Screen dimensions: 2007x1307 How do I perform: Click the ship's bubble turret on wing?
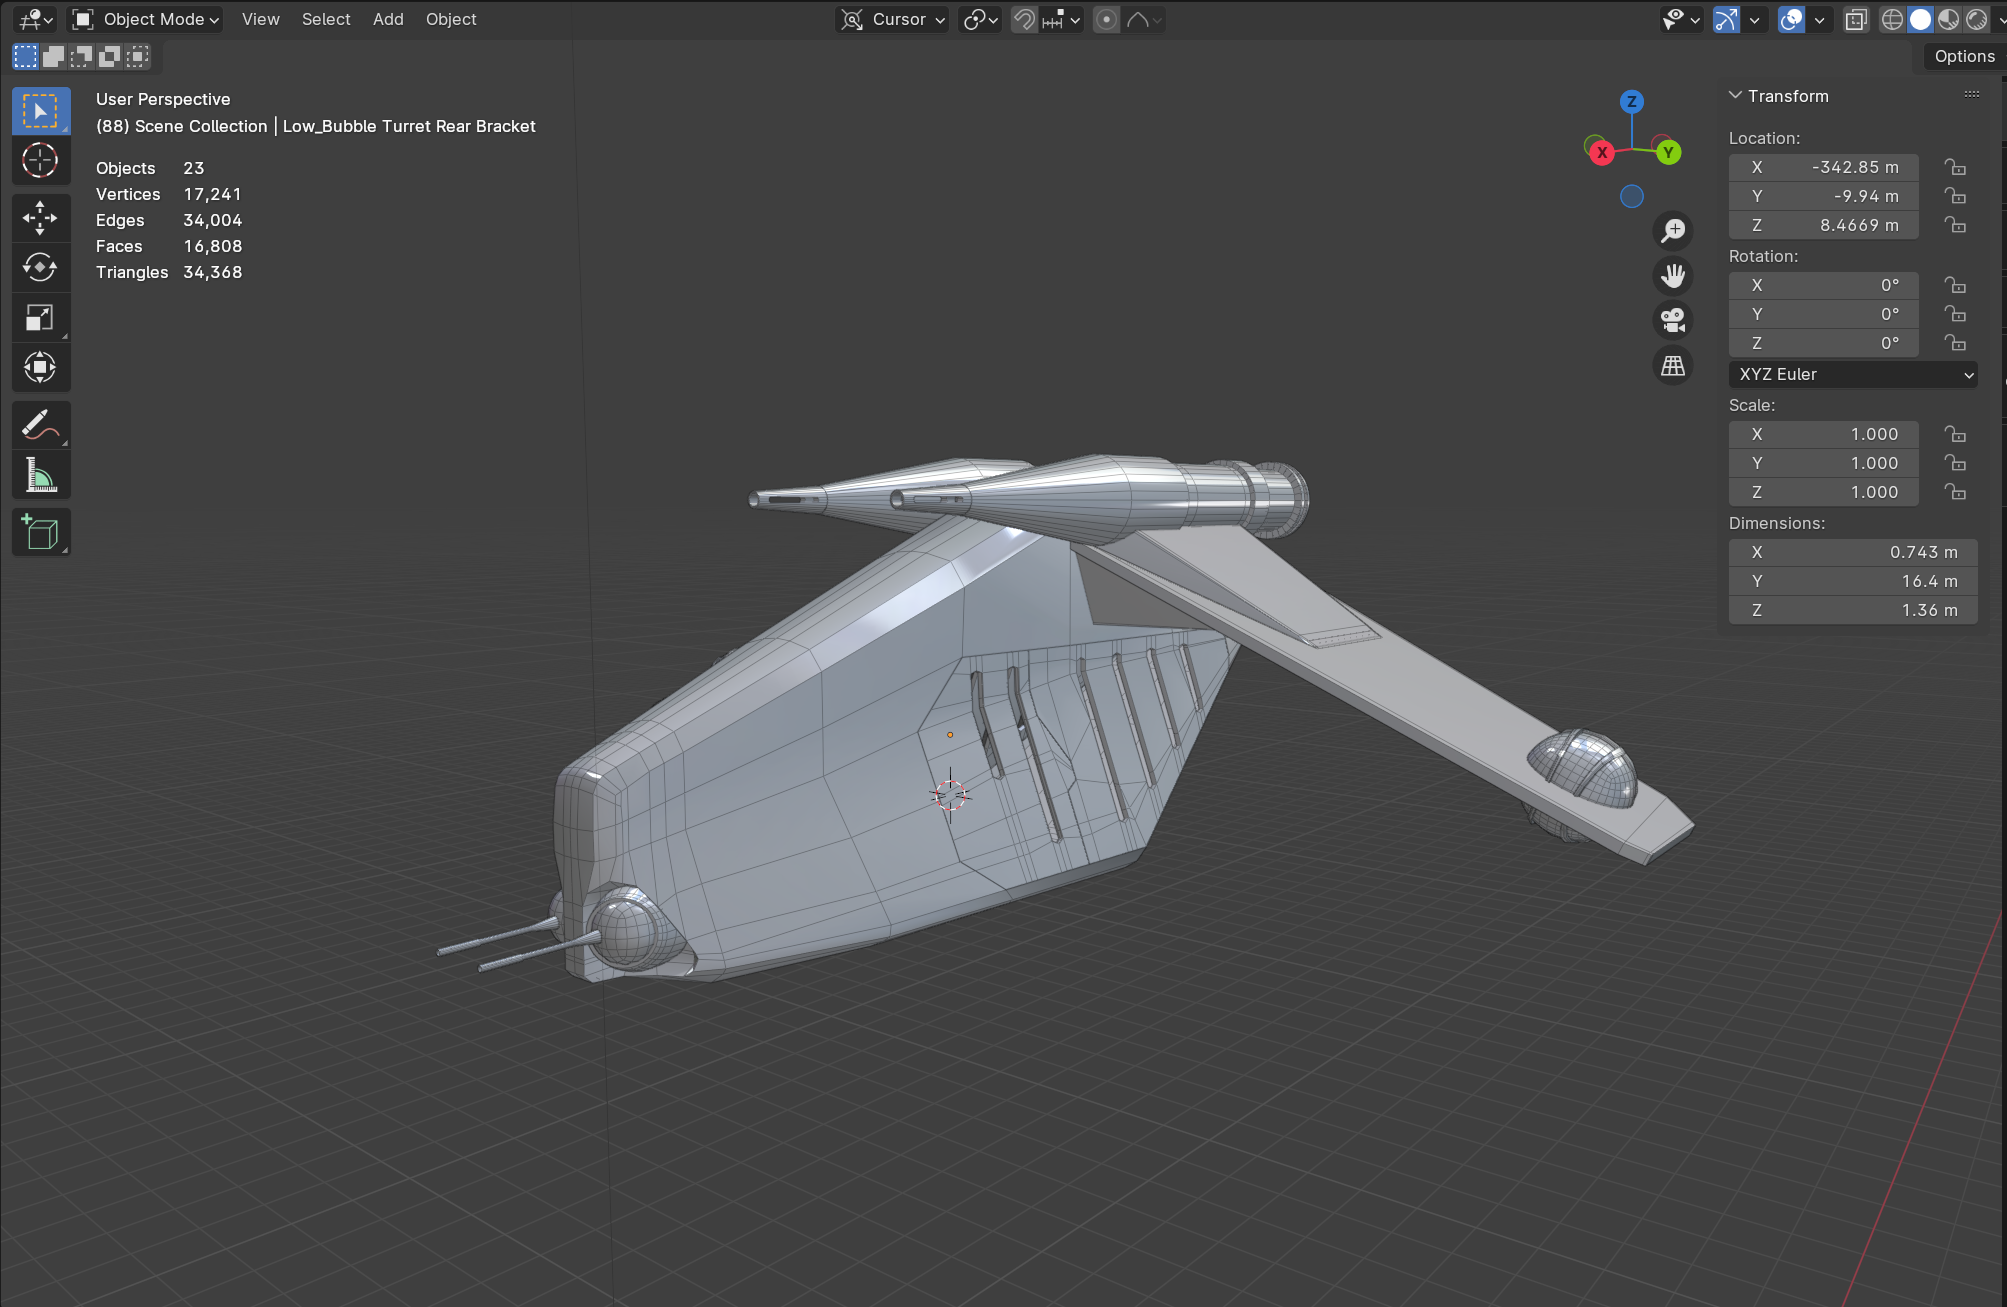point(1585,767)
